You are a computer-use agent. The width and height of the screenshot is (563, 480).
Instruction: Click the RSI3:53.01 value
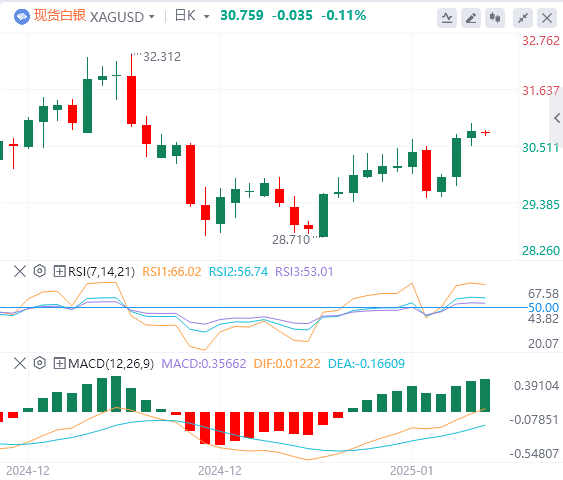[x=304, y=271]
